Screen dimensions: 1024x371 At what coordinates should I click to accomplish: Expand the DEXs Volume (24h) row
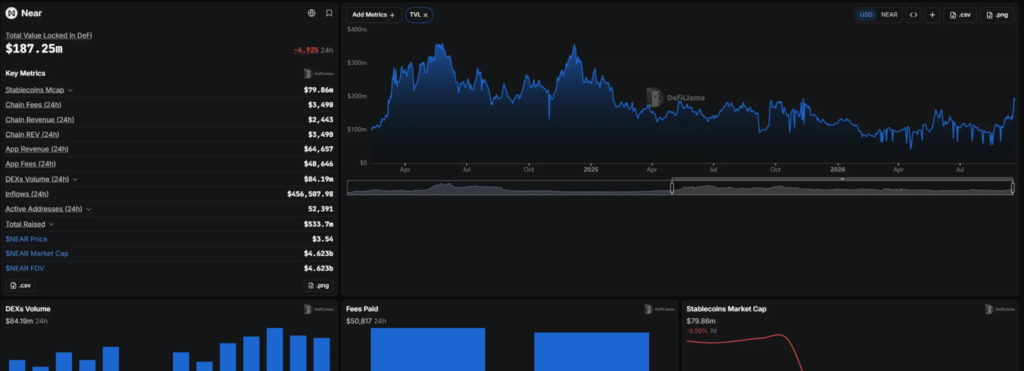pos(75,179)
